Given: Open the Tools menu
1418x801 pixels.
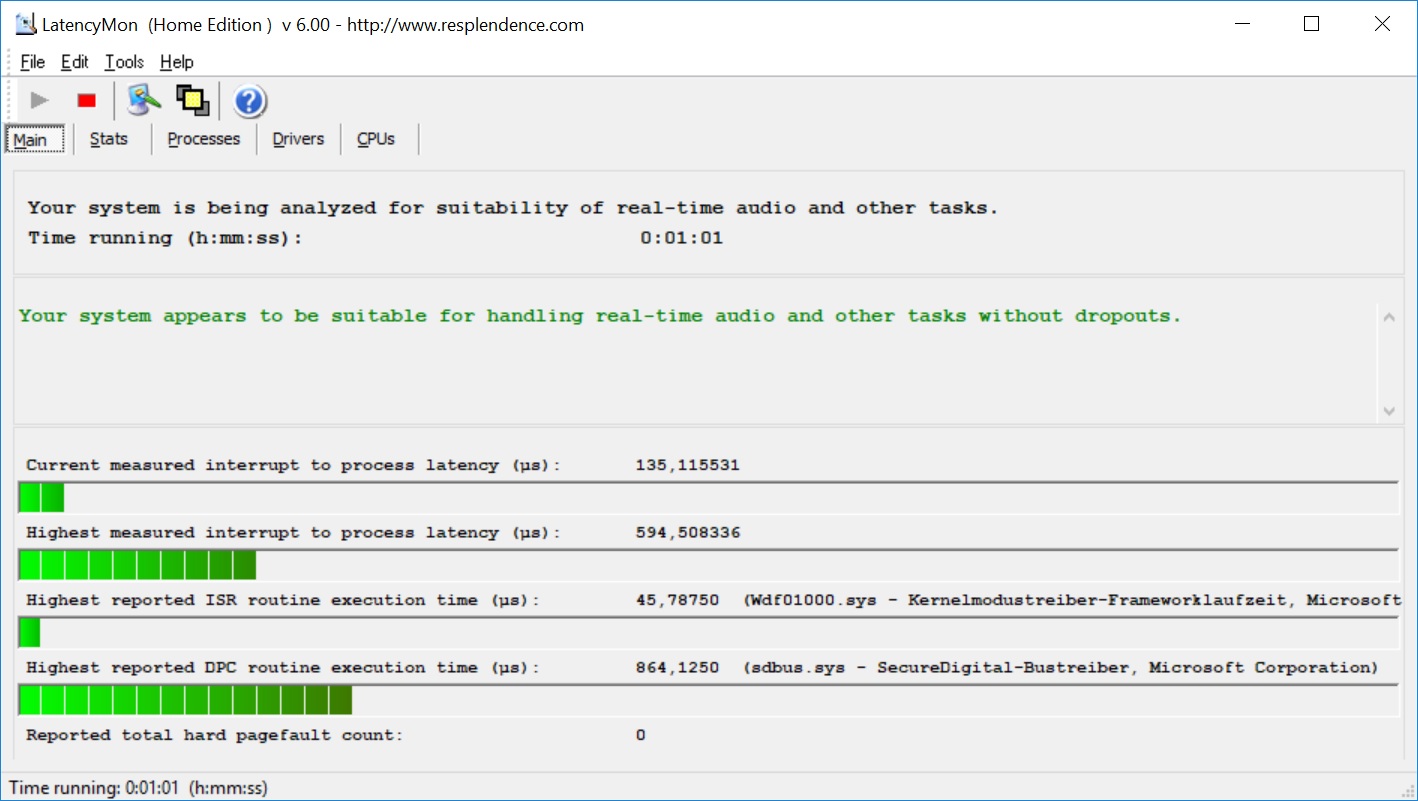Looking at the screenshot, I should [124, 62].
